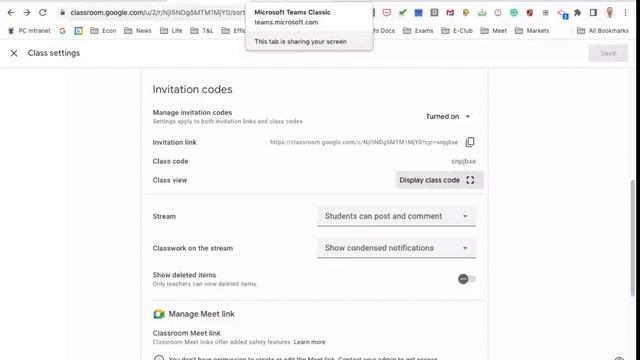Image resolution: width=640 pixels, height=360 pixels.
Task: Click the "This tab is sharing your screen" notice
Action: pyautogui.click(x=300, y=42)
